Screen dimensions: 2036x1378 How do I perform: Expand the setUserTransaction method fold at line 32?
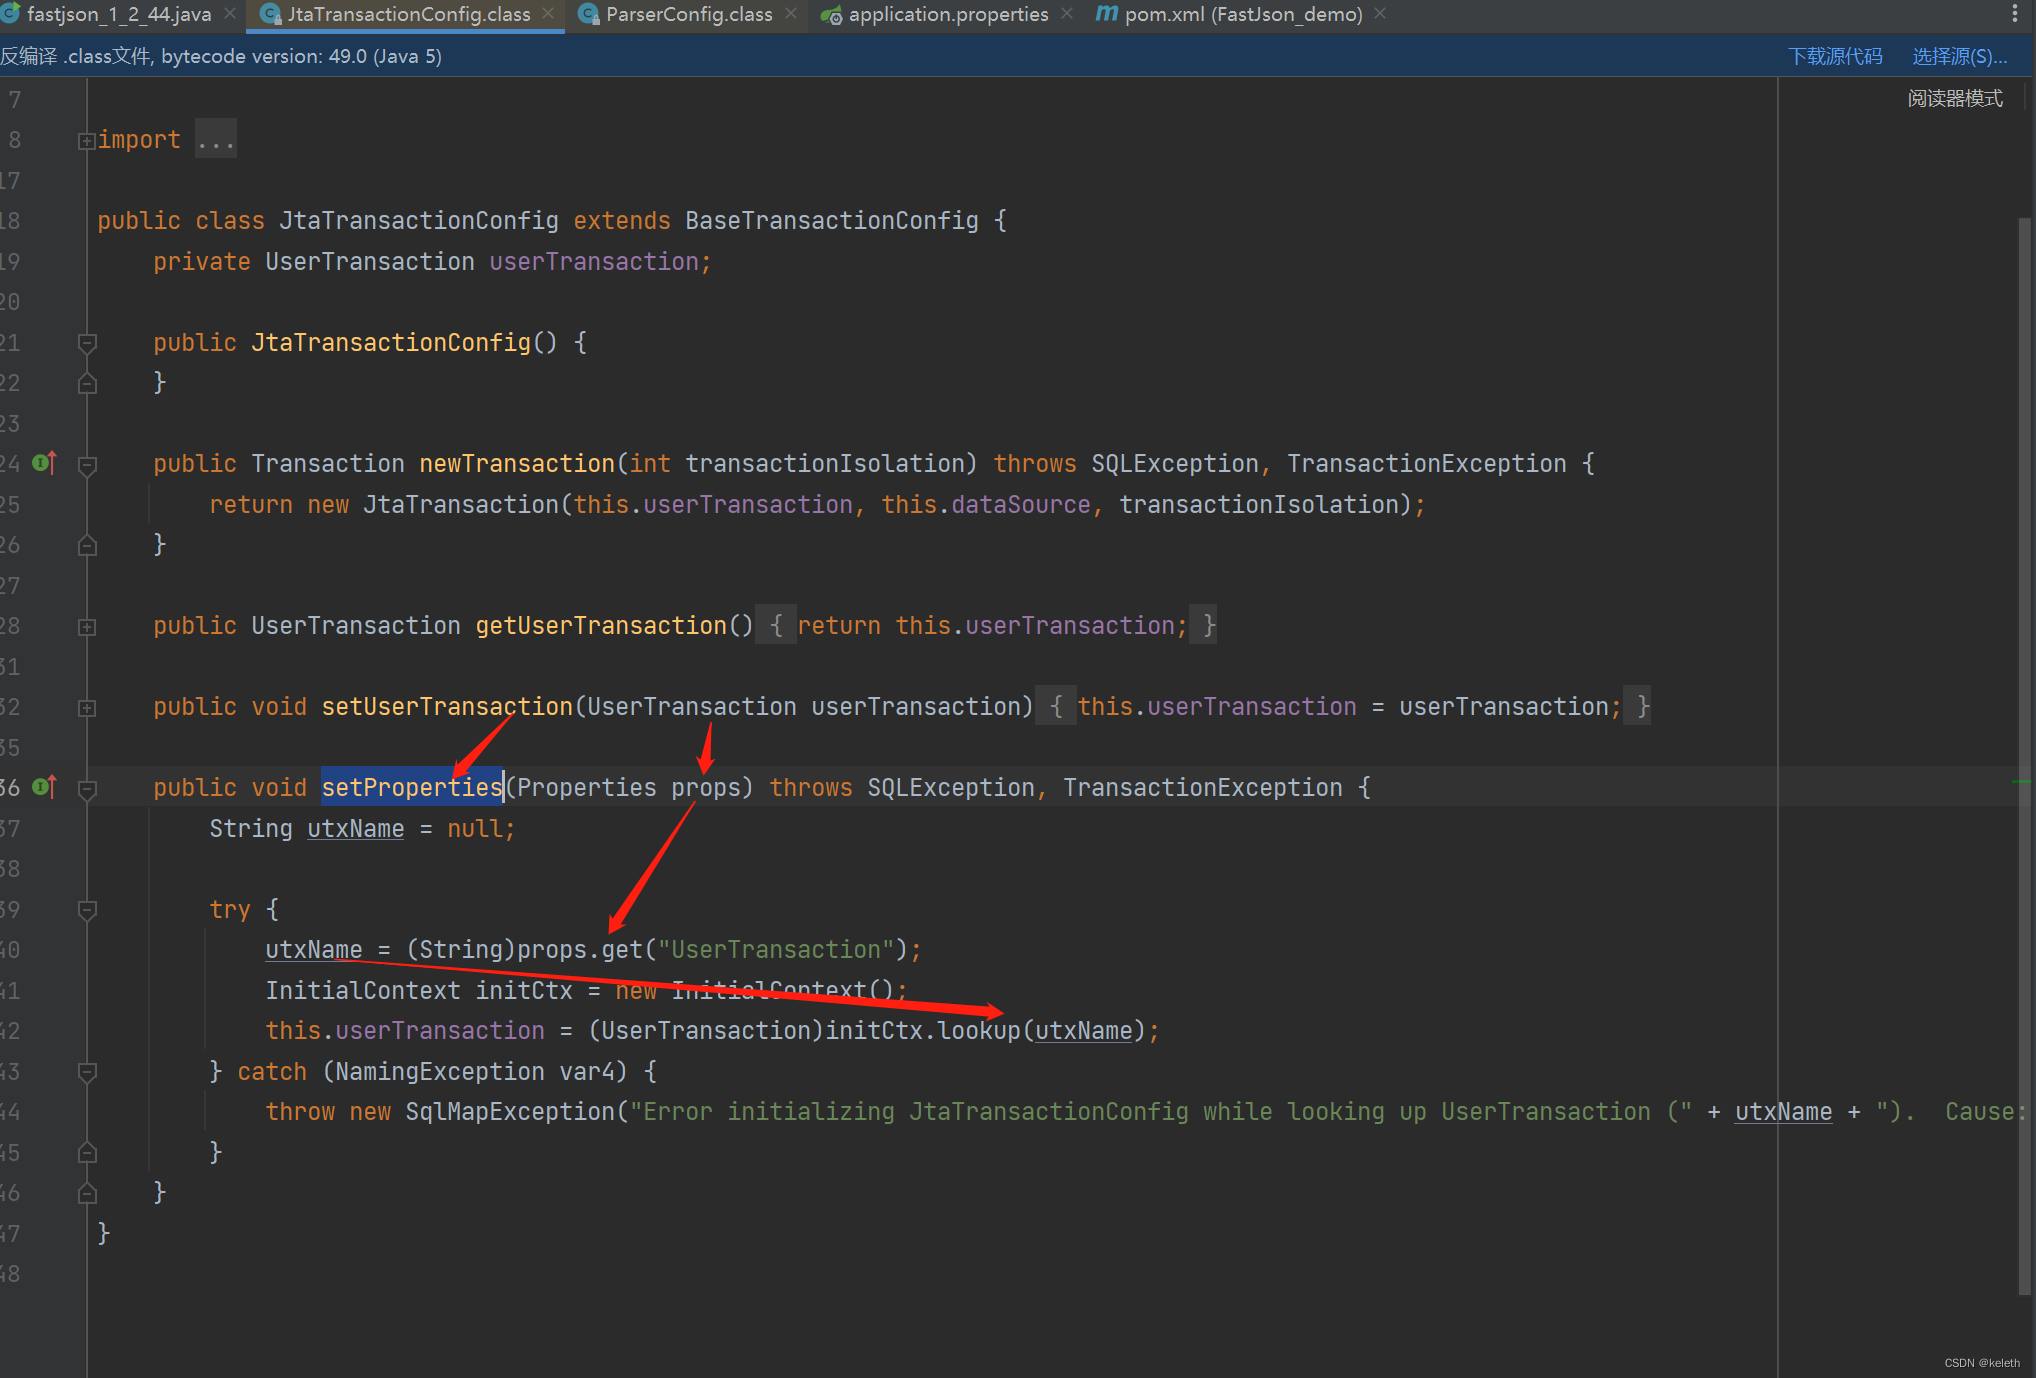(86, 706)
